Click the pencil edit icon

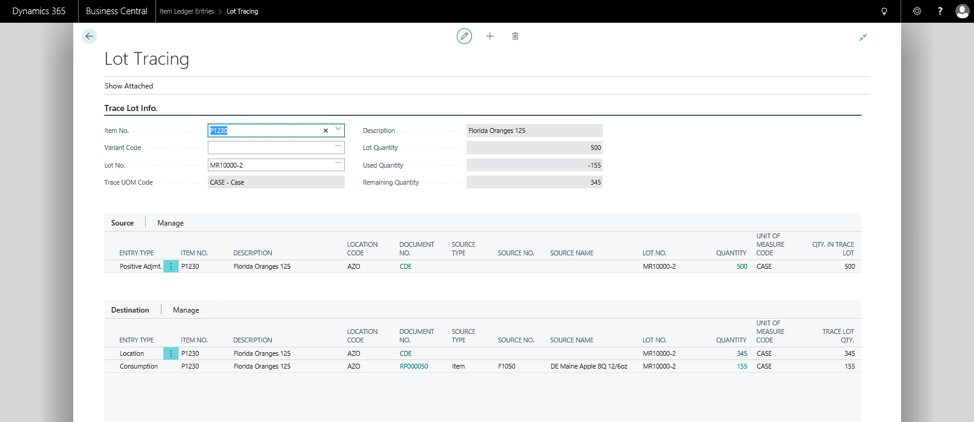(464, 36)
